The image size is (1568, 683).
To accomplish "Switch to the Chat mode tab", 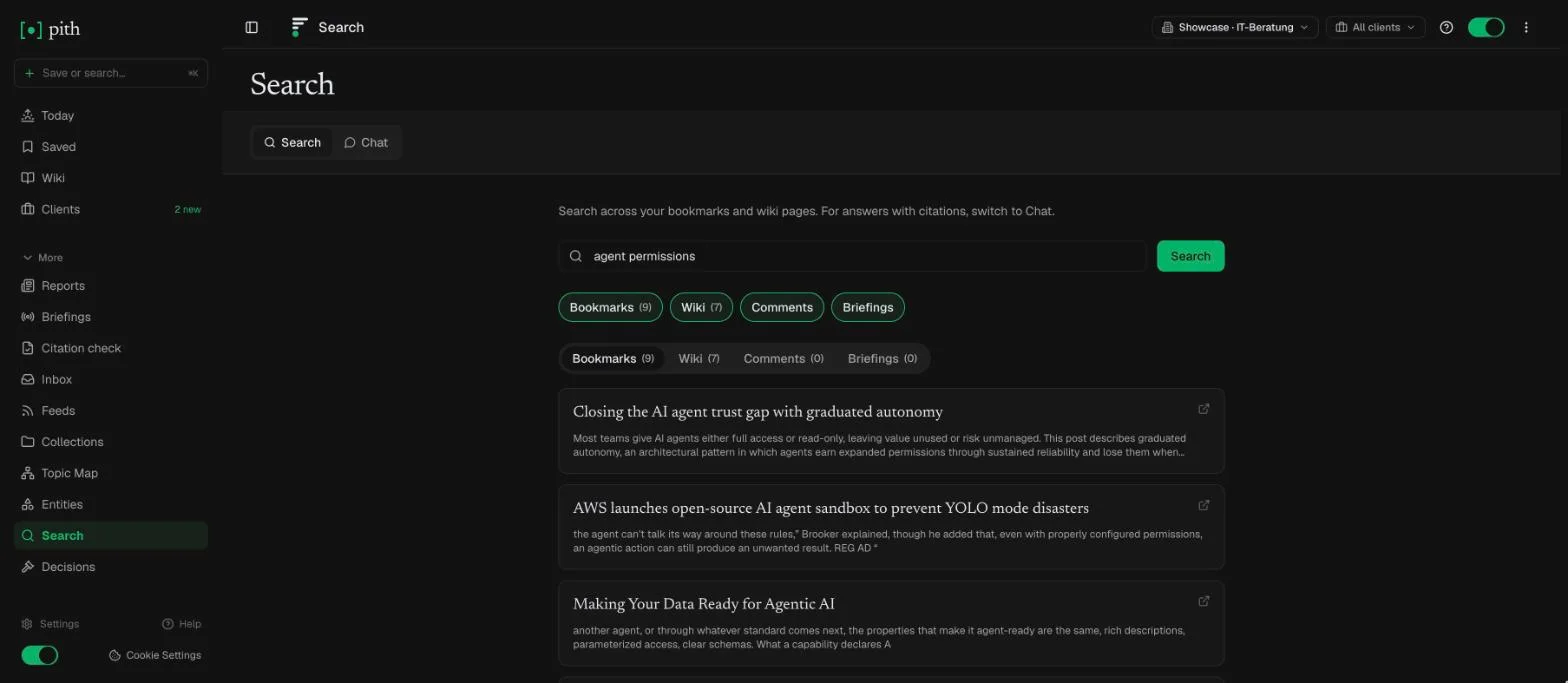I will pyautogui.click(x=366, y=142).
